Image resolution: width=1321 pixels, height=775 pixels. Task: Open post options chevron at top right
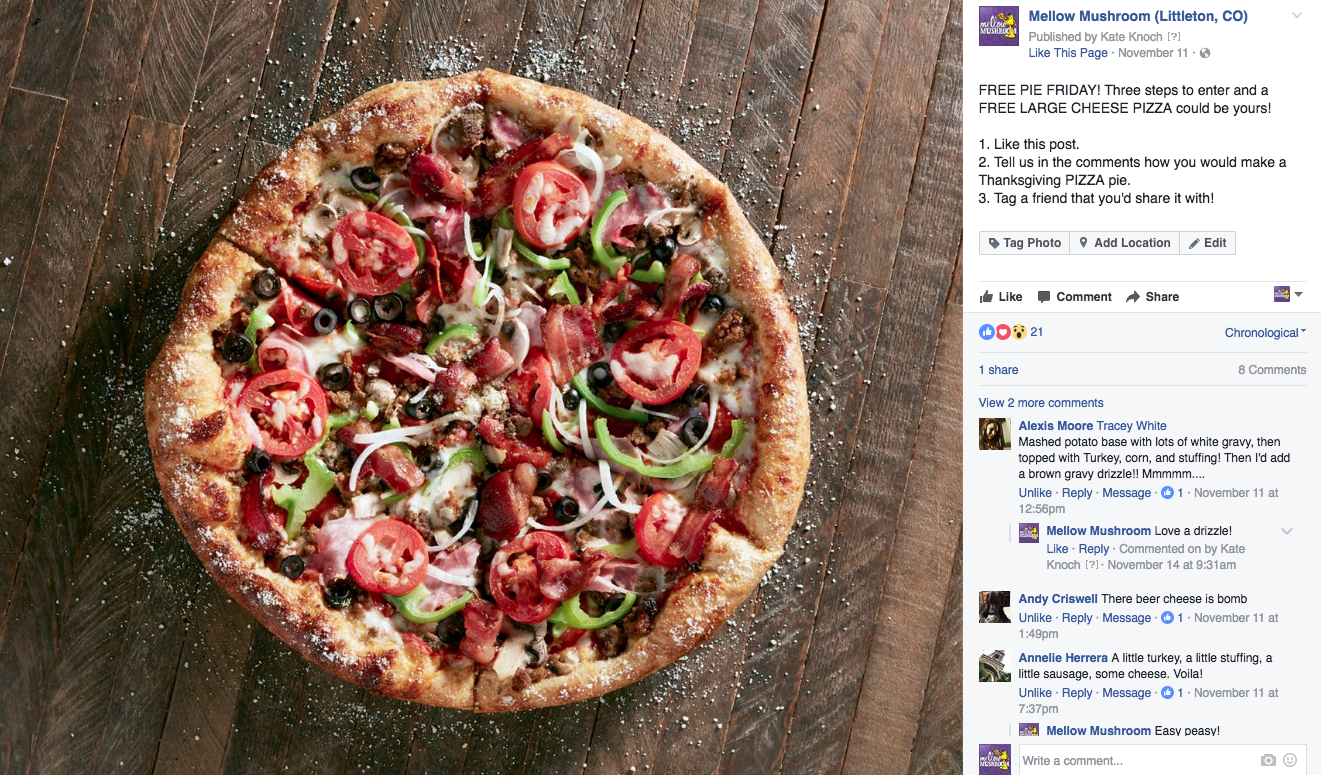(x=1297, y=16)
